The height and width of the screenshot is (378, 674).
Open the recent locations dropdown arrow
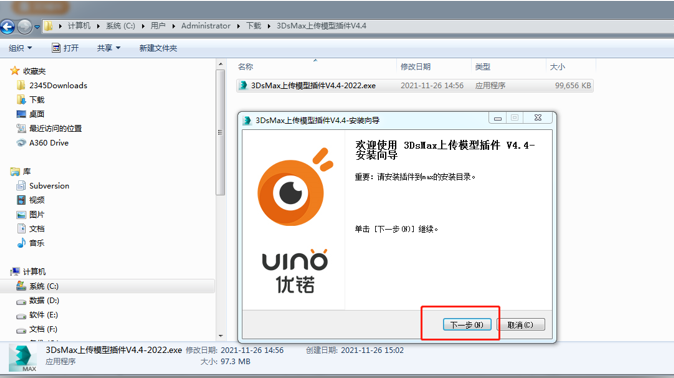coord(37,27)
